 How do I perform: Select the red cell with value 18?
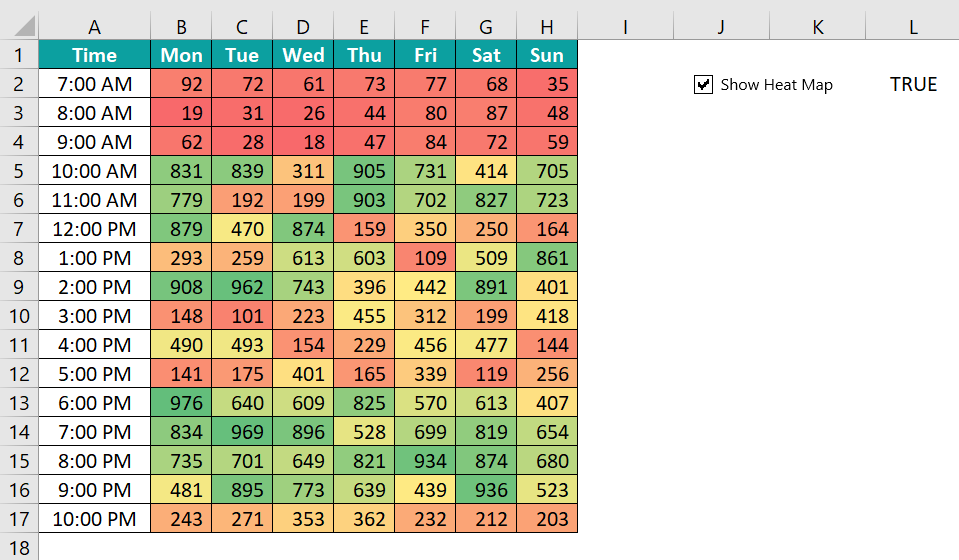pos(303,142)
